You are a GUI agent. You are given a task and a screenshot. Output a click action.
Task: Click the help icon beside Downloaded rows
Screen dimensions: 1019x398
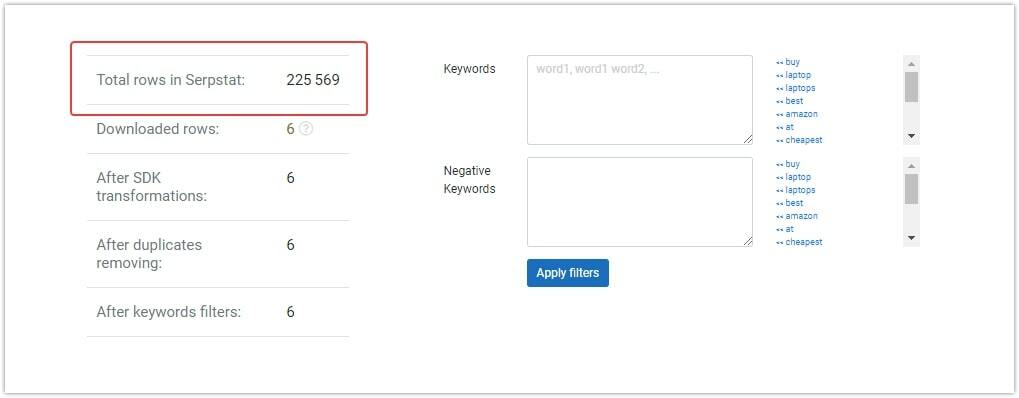tap(306, 129)
